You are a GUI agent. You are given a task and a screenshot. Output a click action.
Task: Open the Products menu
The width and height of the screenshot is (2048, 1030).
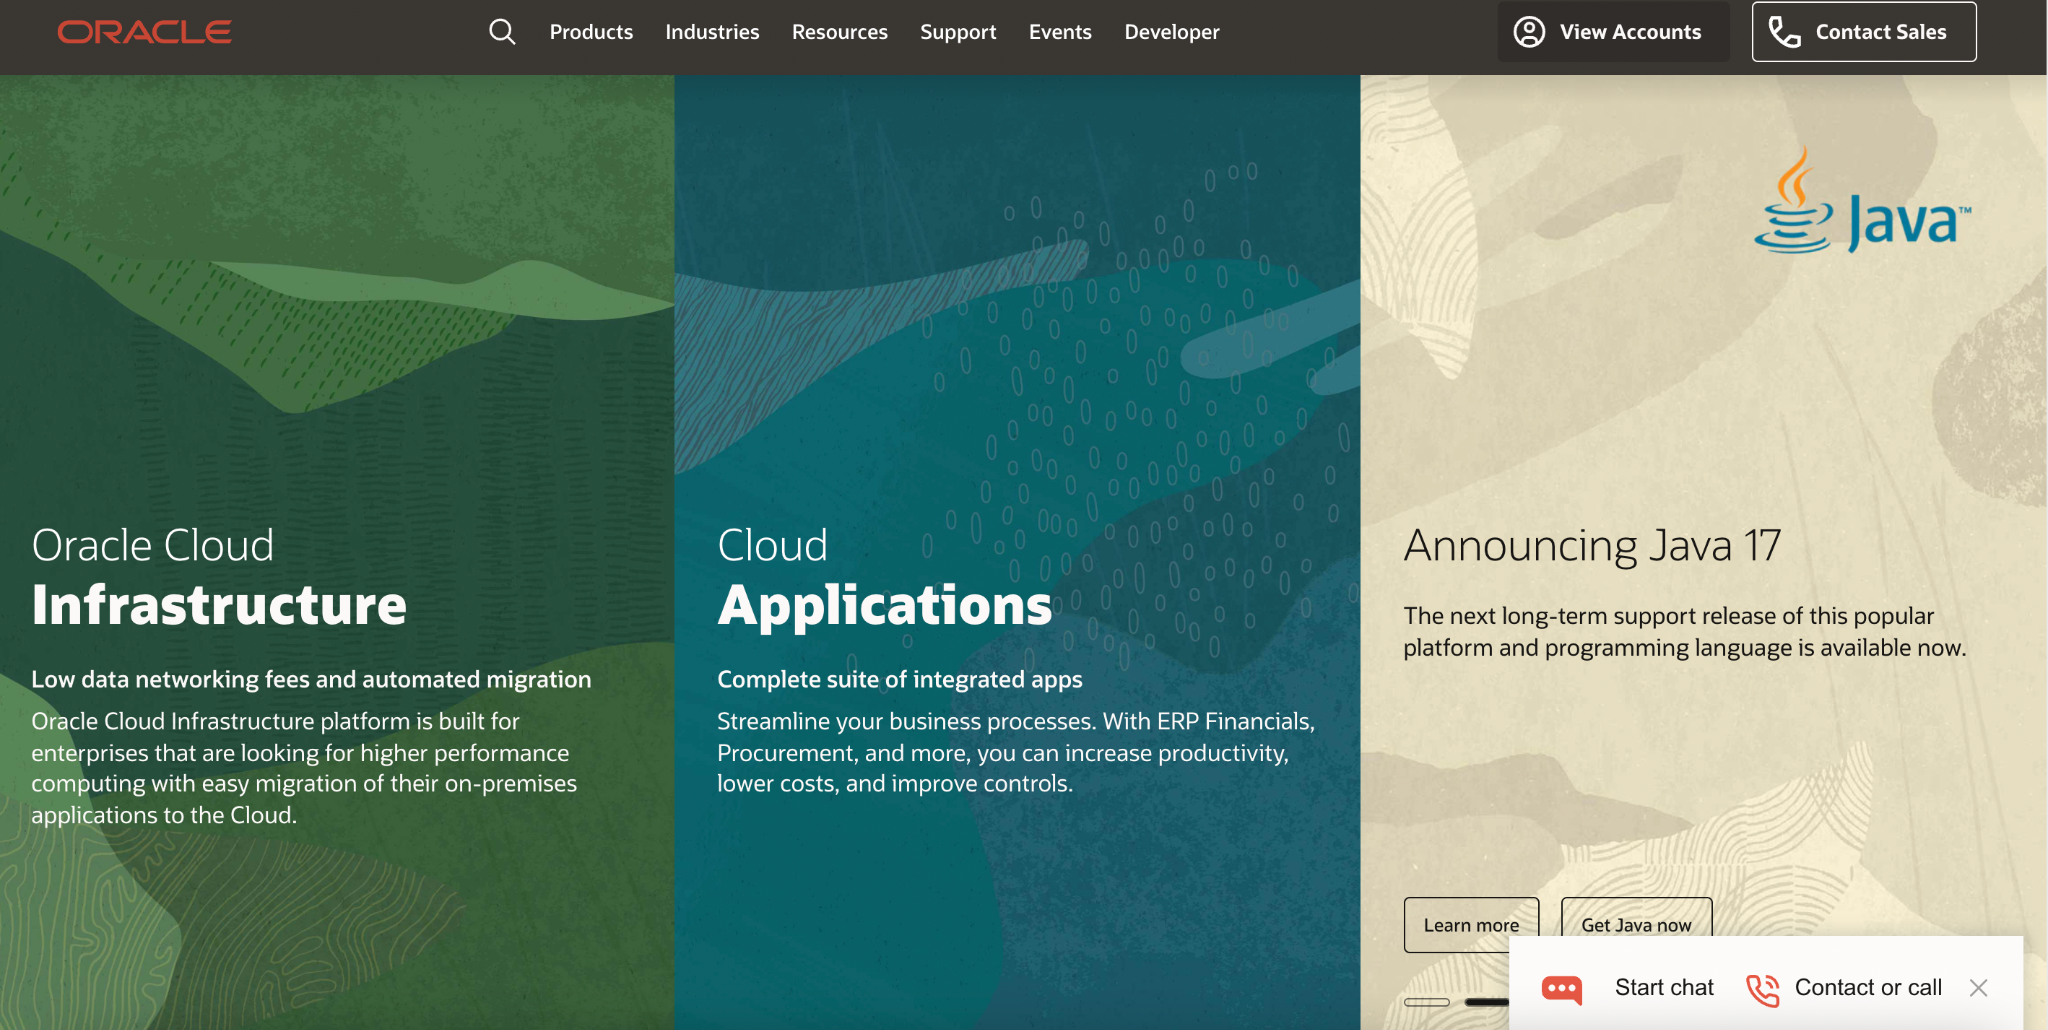(591, 32)
